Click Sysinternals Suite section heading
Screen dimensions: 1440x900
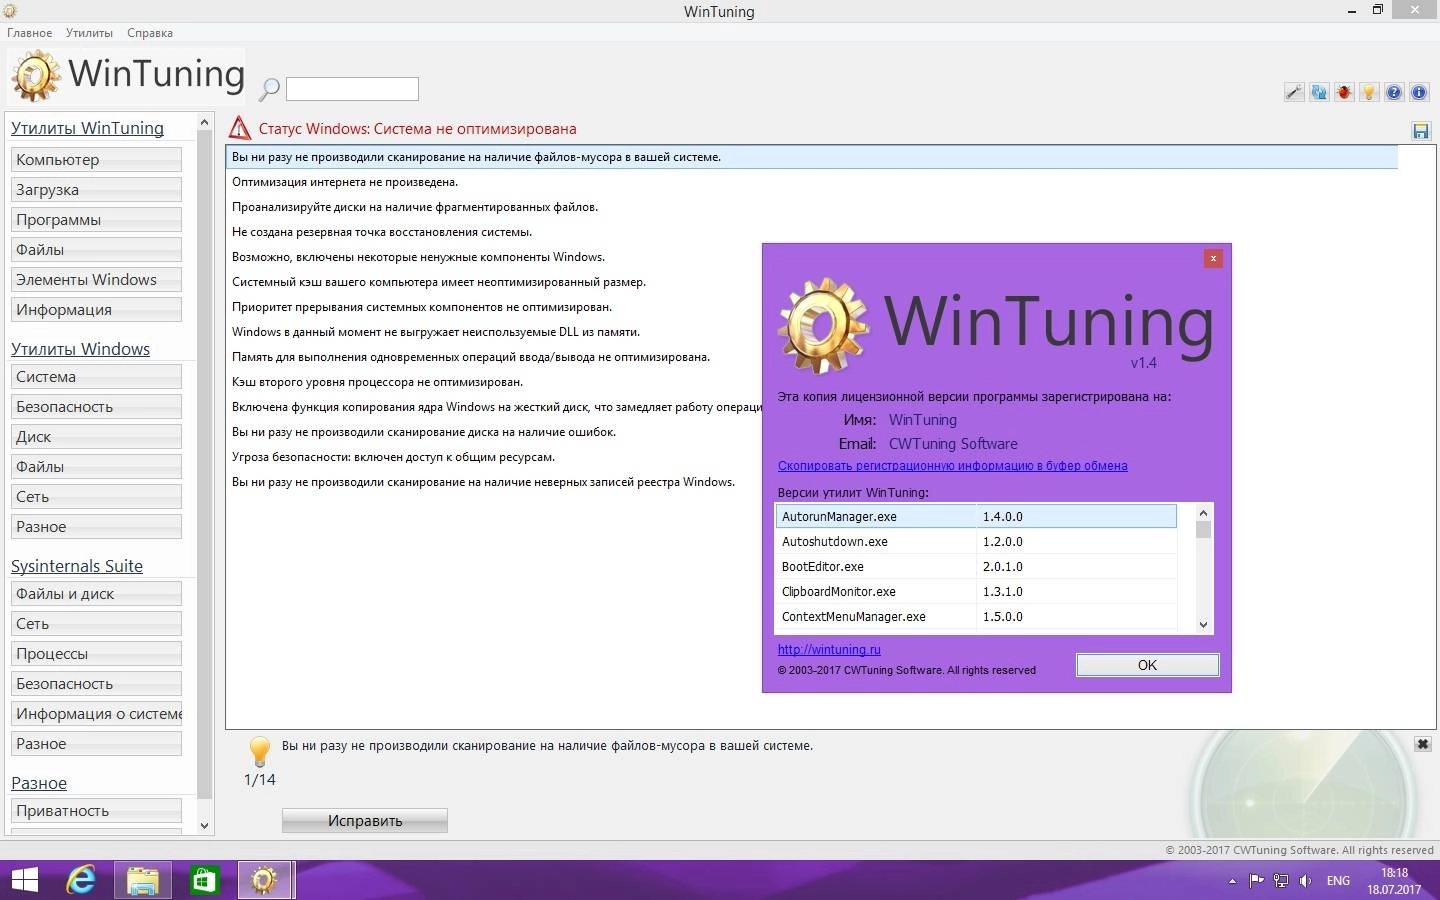[77, 566]
